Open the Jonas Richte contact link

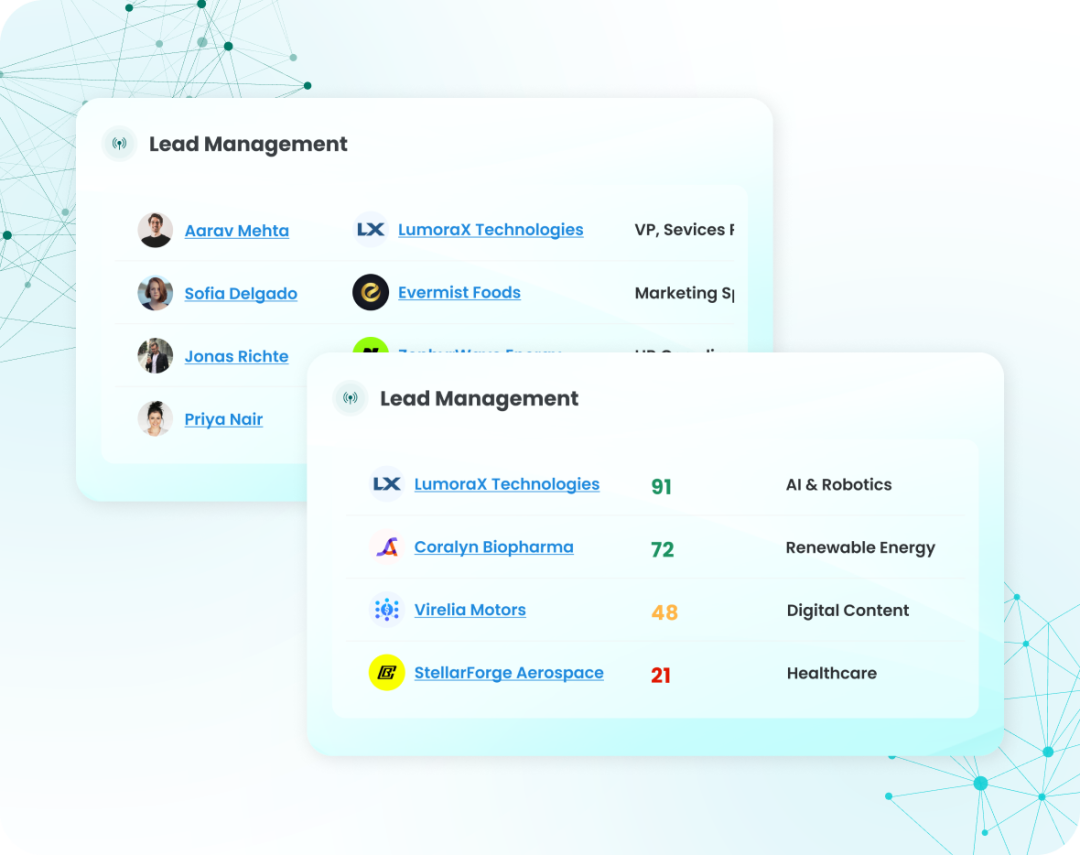point(236,357)
